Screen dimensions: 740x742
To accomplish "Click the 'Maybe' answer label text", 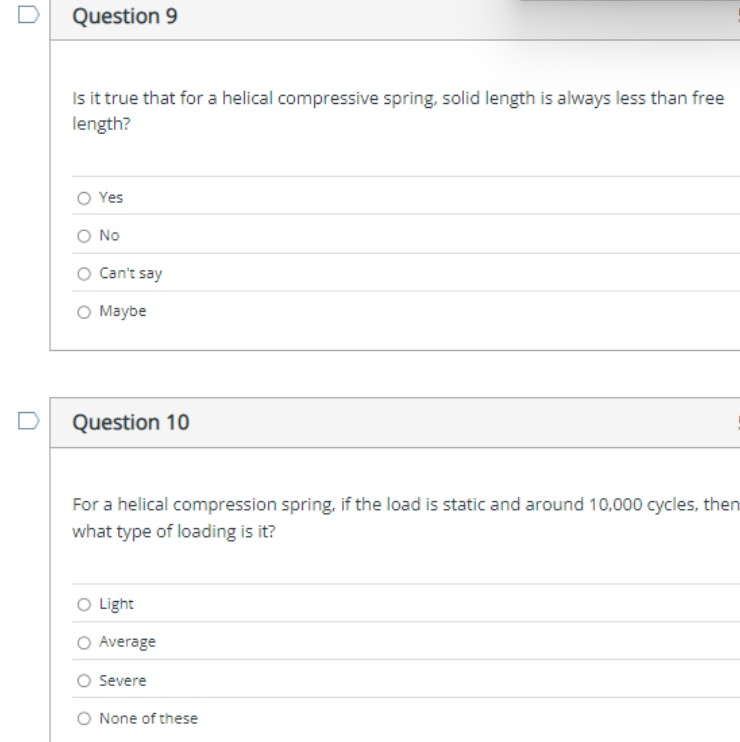I will pos(123,312).
